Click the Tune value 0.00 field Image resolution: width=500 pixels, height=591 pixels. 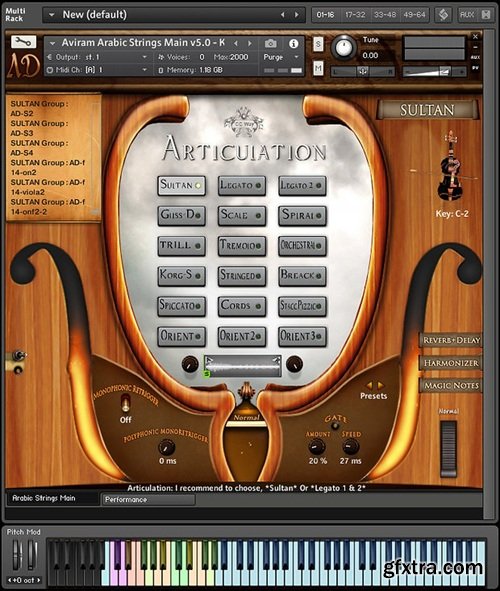coord(370,56)
